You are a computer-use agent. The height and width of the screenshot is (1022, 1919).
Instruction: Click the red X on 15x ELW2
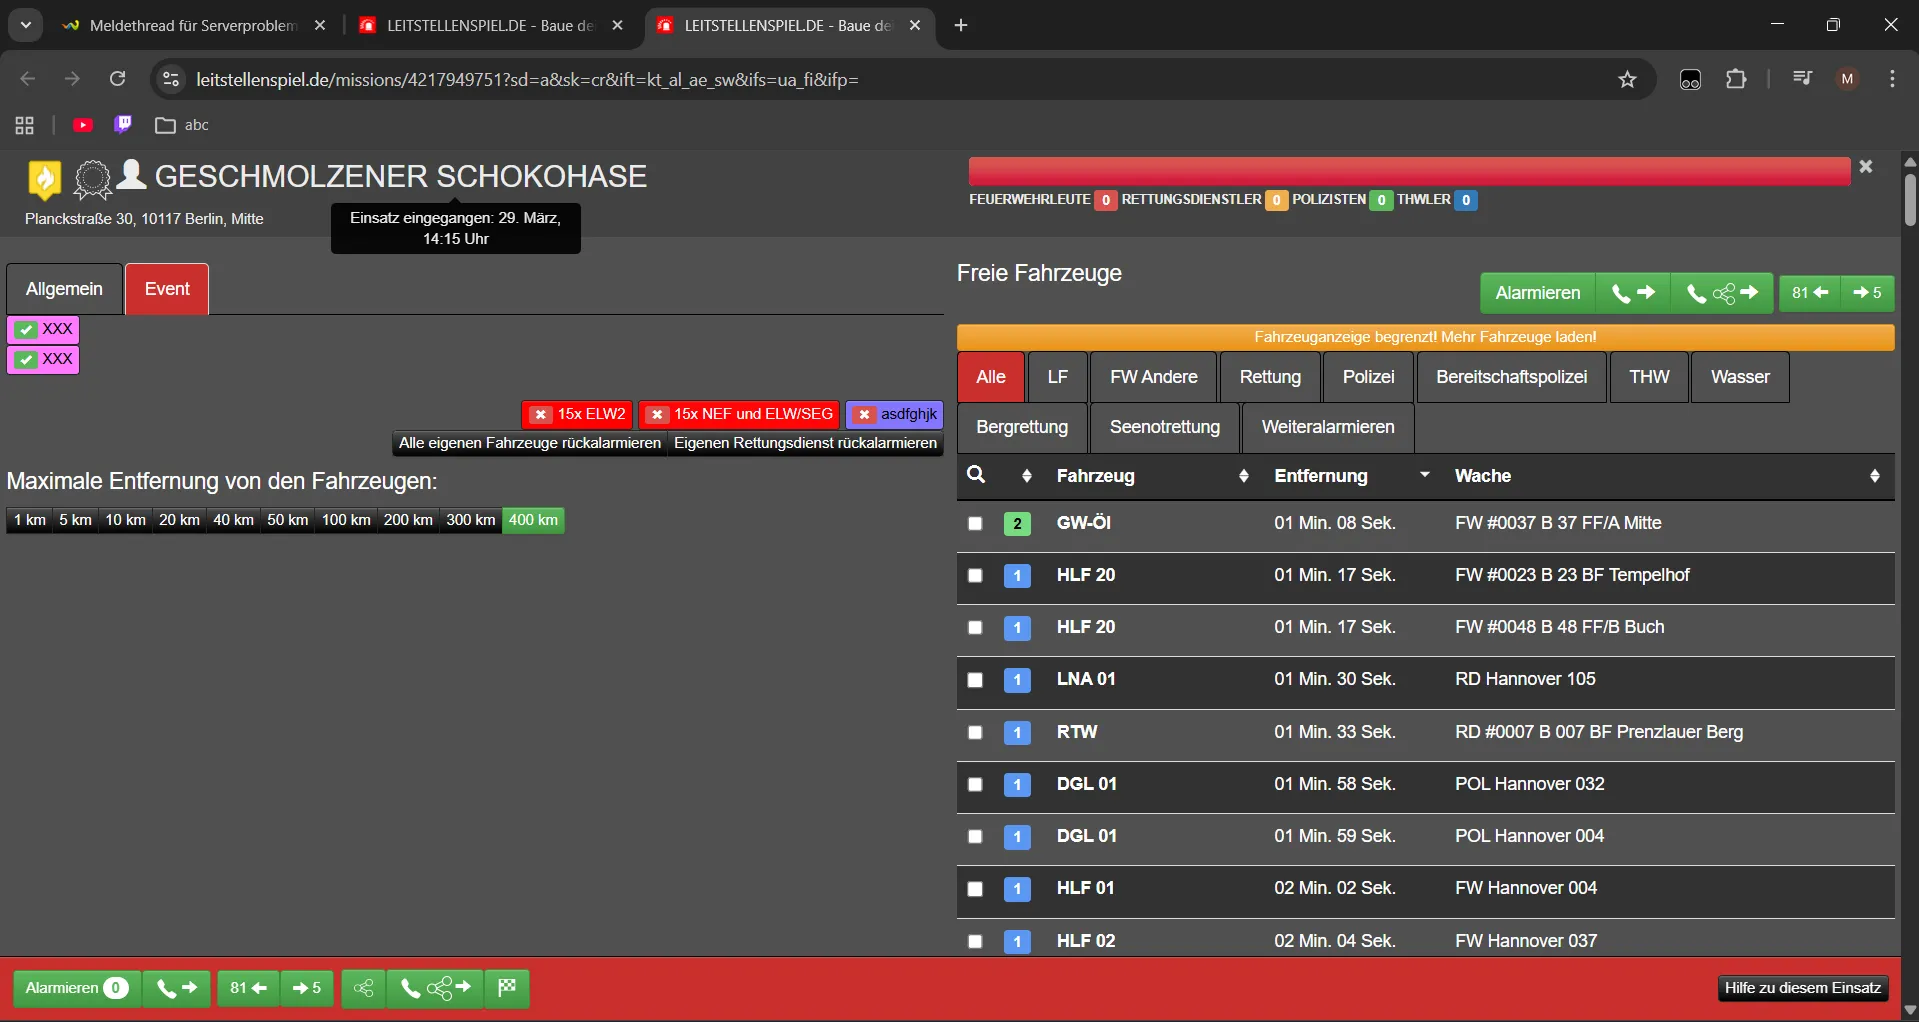point(541,415)
